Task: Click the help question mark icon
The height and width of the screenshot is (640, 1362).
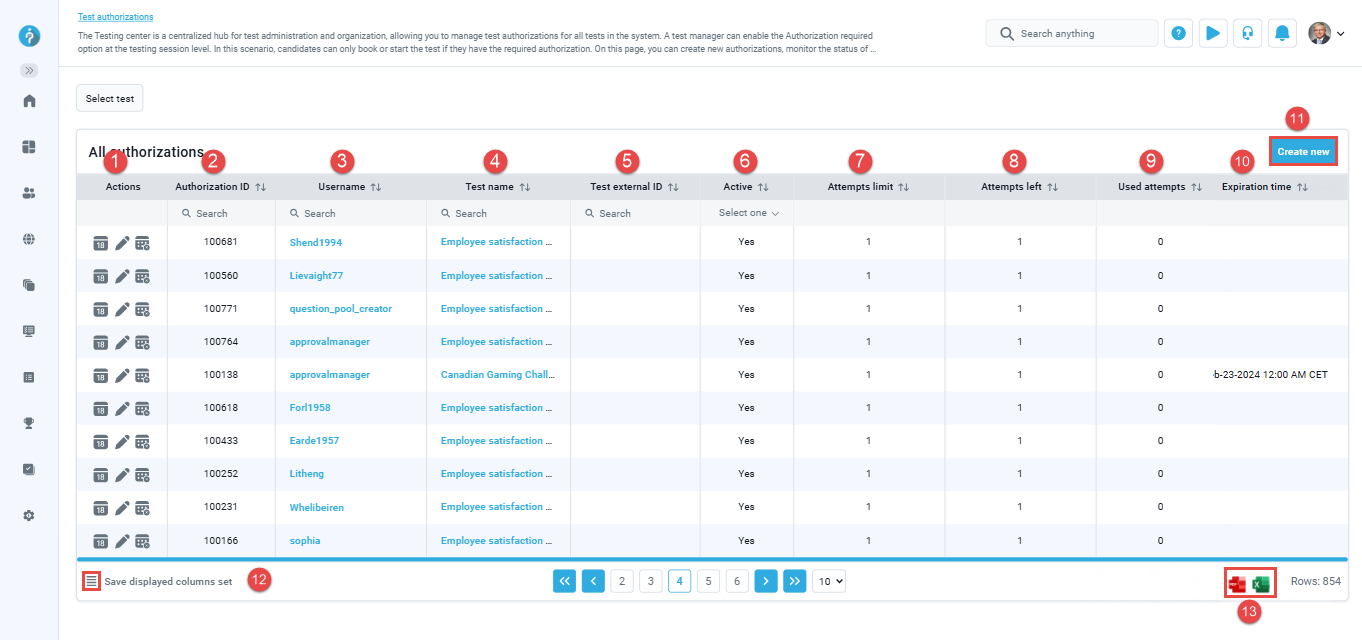Action: pyautogui.click(x=1179, y=33)
